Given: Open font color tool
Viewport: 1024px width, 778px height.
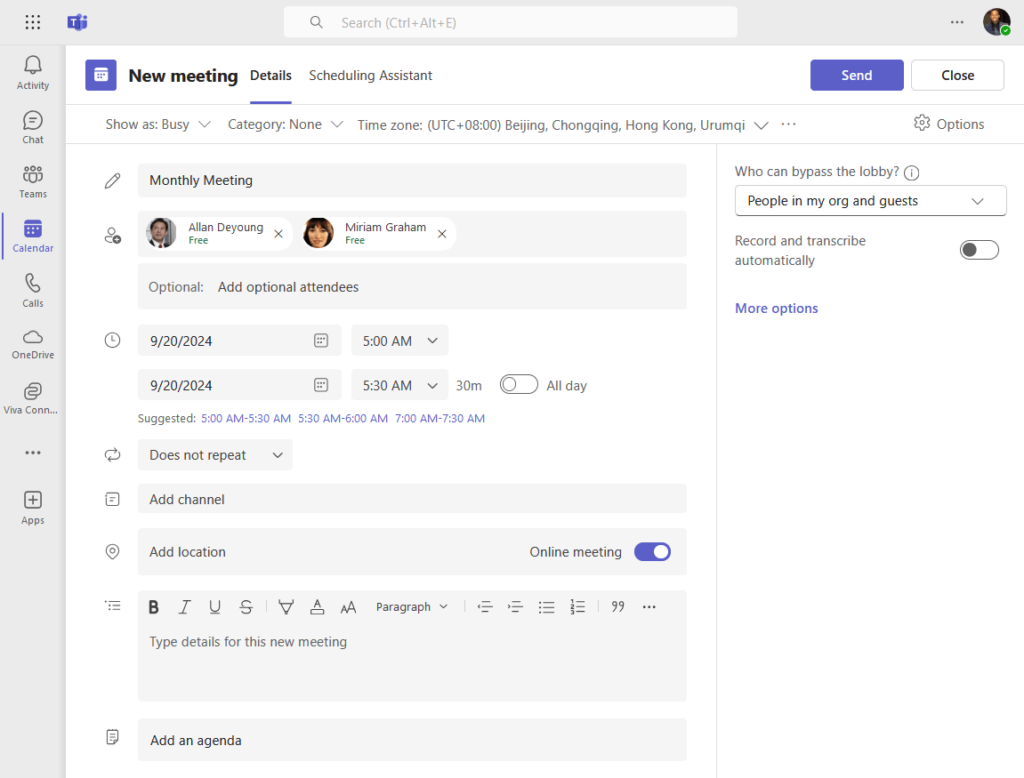Looking at the screenshot, I should click(317, 607).
